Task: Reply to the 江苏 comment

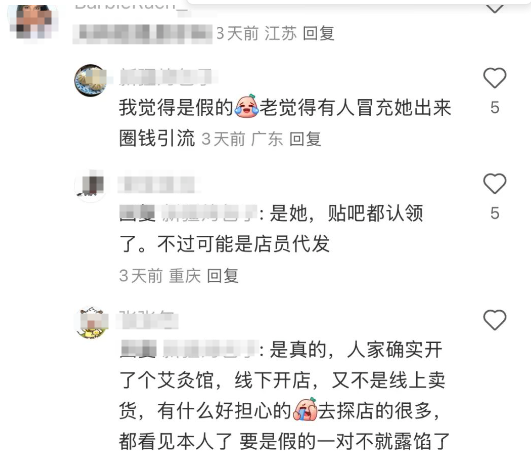Action: (318, 33)
